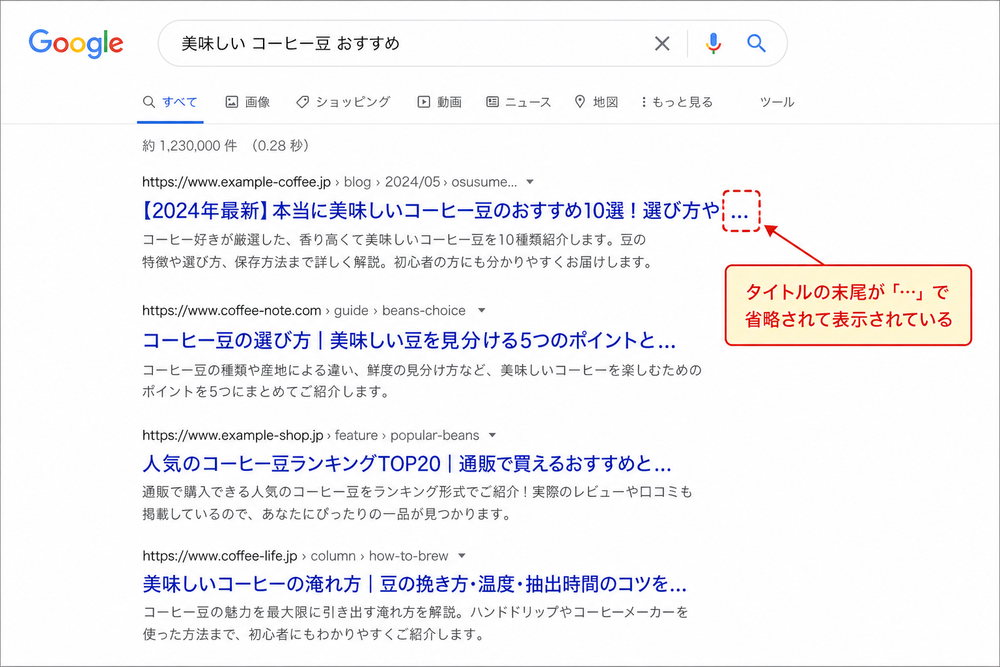Click snippet starting コーヒー好きが厳選した

pos(397,251)
